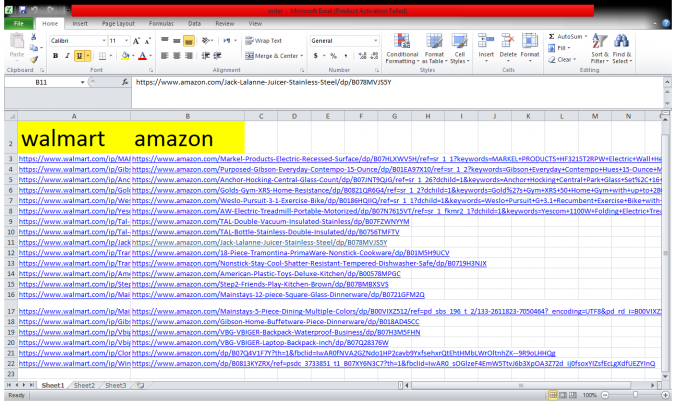676x405 pixels.
Task: Click the Paste icon in Clipboard group
Action: coord(17,46)
